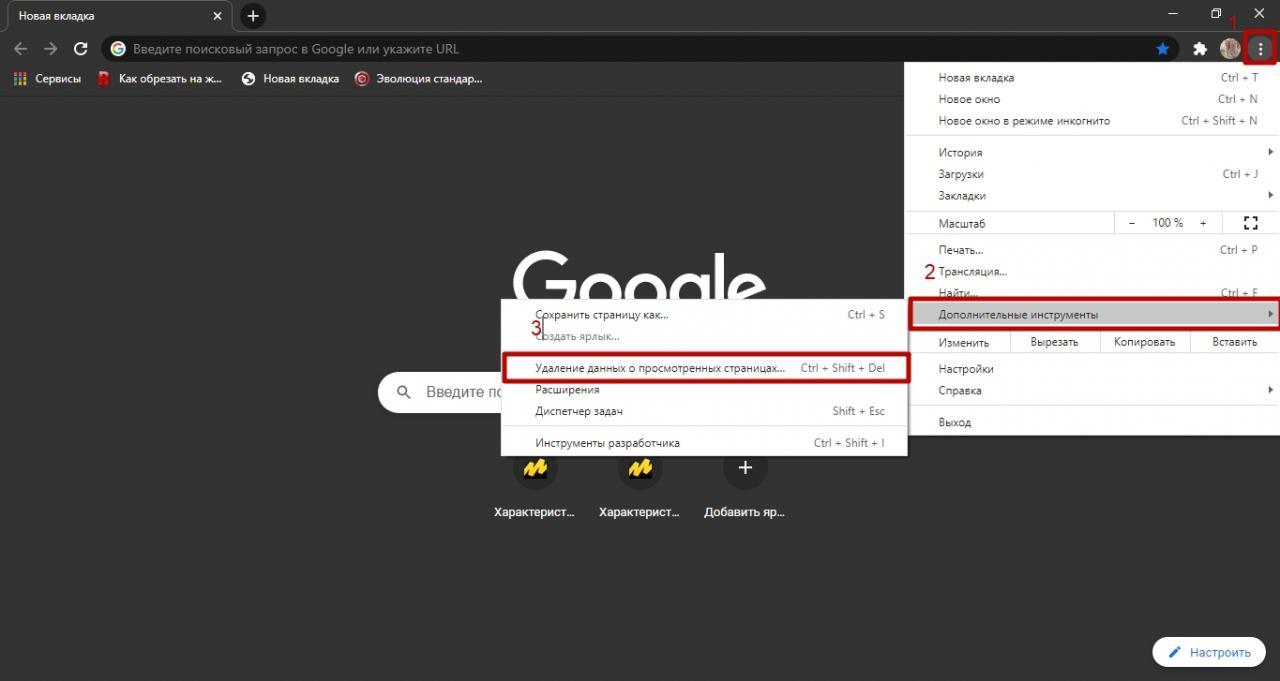Screen dimensions: 1280x681
Task: Expand the 'История' submenu
Action: tap(1092, 152)
